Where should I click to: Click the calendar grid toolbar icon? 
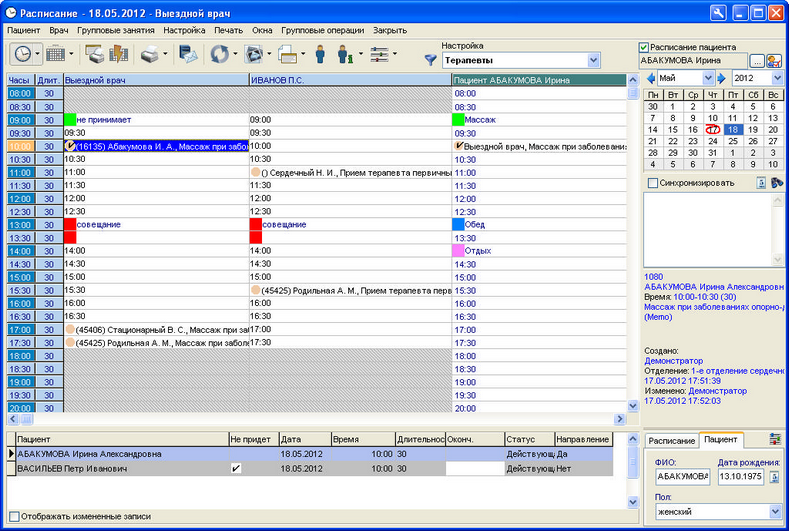[55, 53]
